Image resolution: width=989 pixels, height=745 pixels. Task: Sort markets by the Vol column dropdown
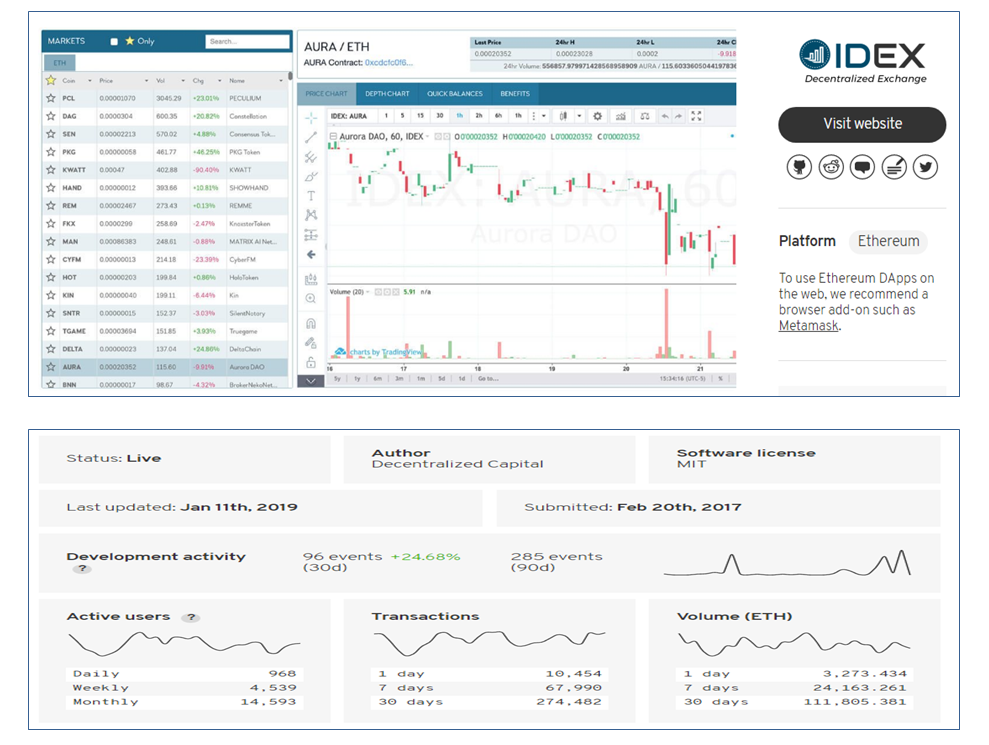(x=183, y=81)
